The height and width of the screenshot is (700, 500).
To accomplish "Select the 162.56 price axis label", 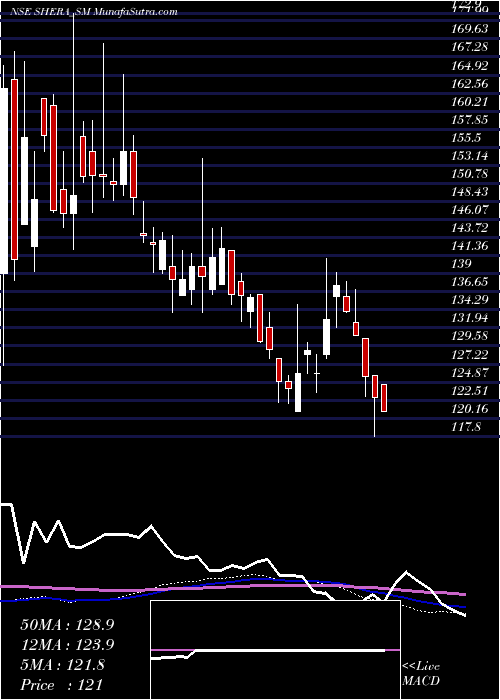I will 470,83.
